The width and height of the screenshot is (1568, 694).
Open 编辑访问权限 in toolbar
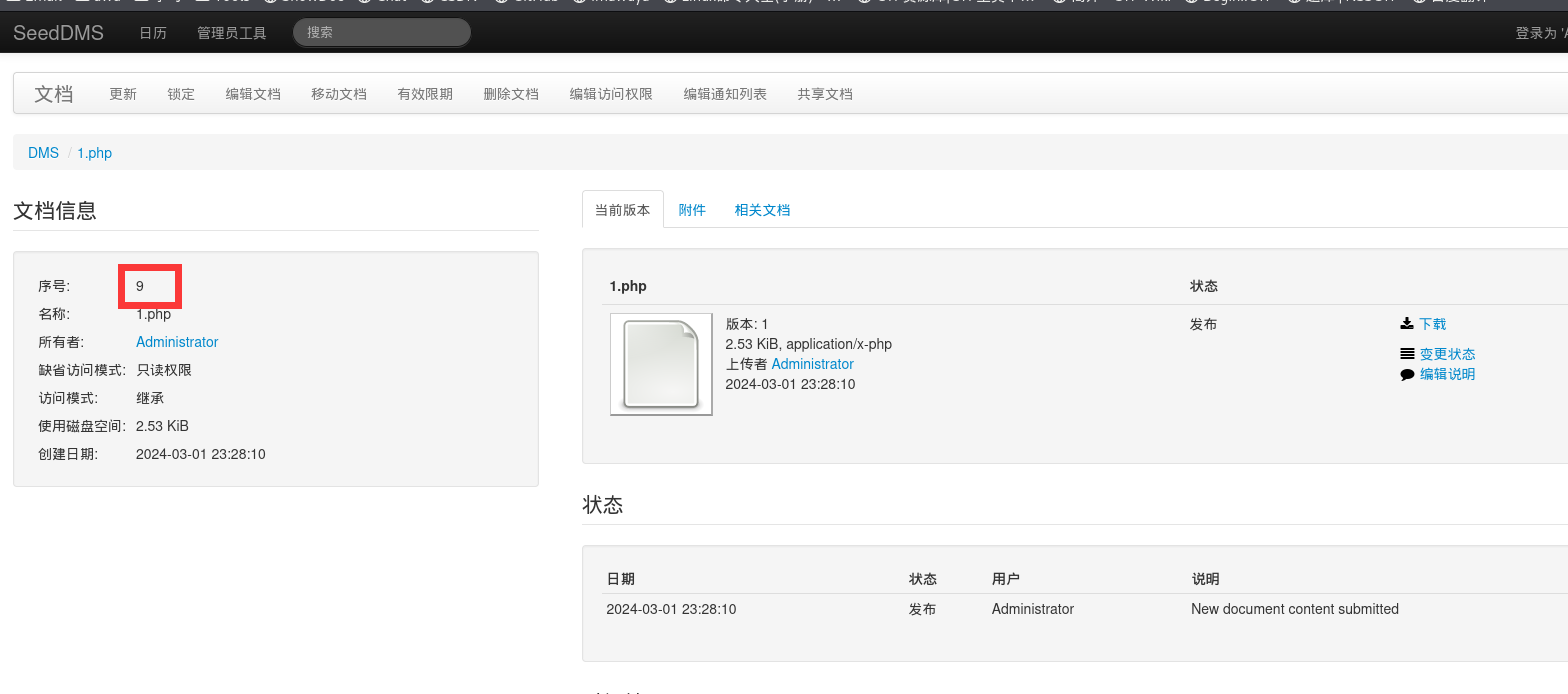pos(611,94)
